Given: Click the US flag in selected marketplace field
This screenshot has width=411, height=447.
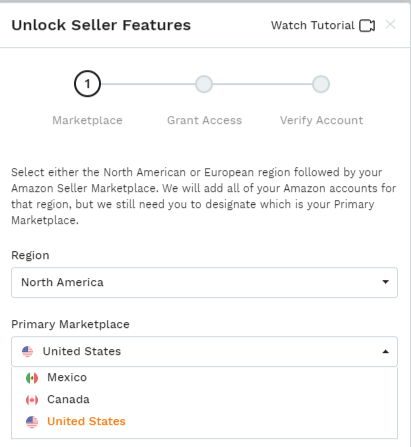Looking at the screenshot, I should (27, 351).
